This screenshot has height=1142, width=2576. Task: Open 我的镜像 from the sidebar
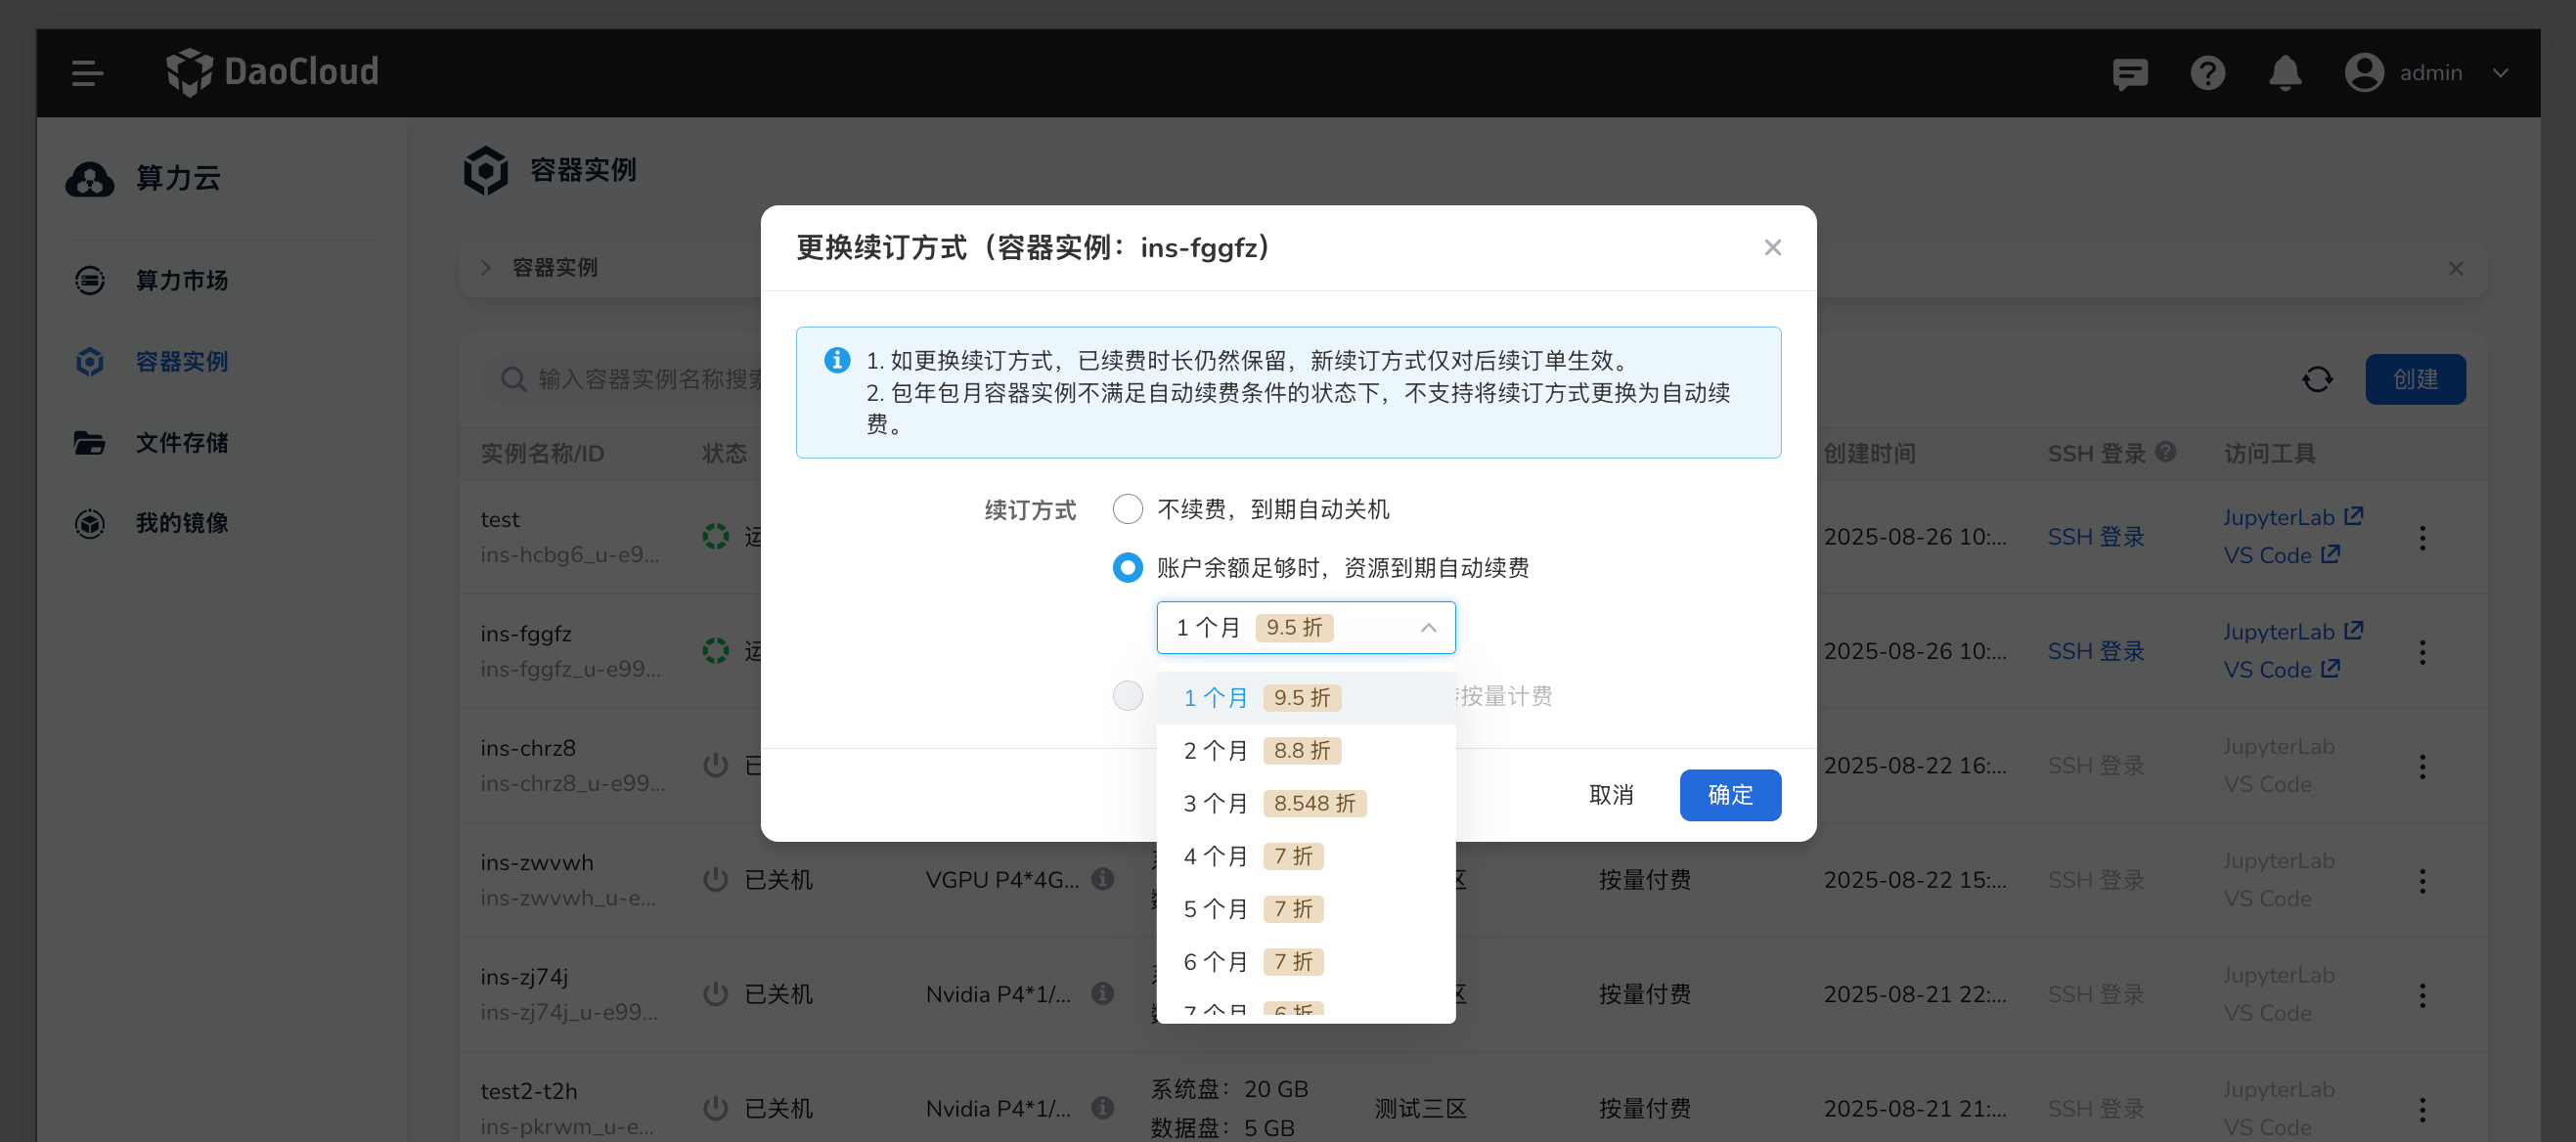click(x=183, y=522)
